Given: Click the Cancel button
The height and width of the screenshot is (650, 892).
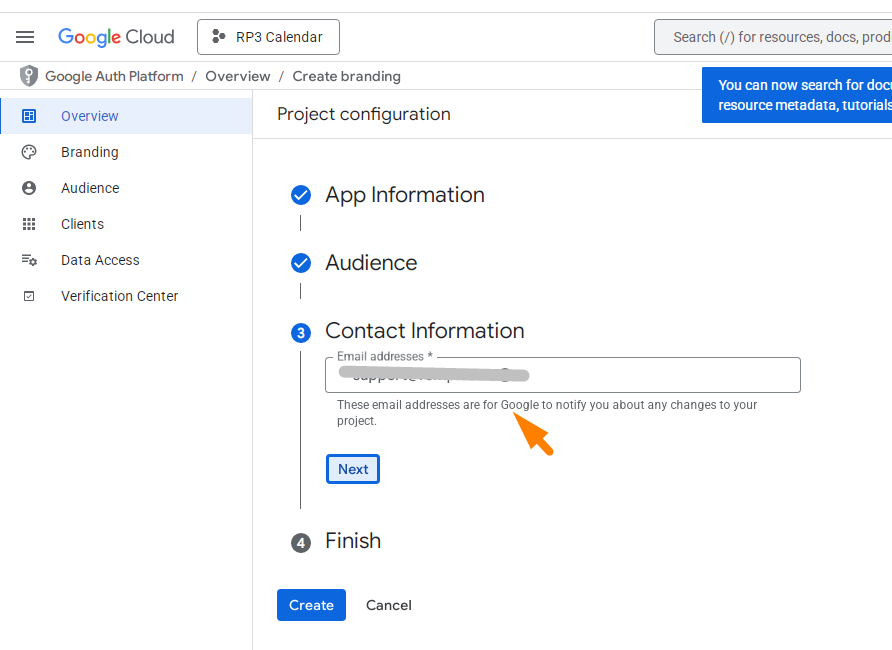Looking at the screenshot, I should pos(389,605).
